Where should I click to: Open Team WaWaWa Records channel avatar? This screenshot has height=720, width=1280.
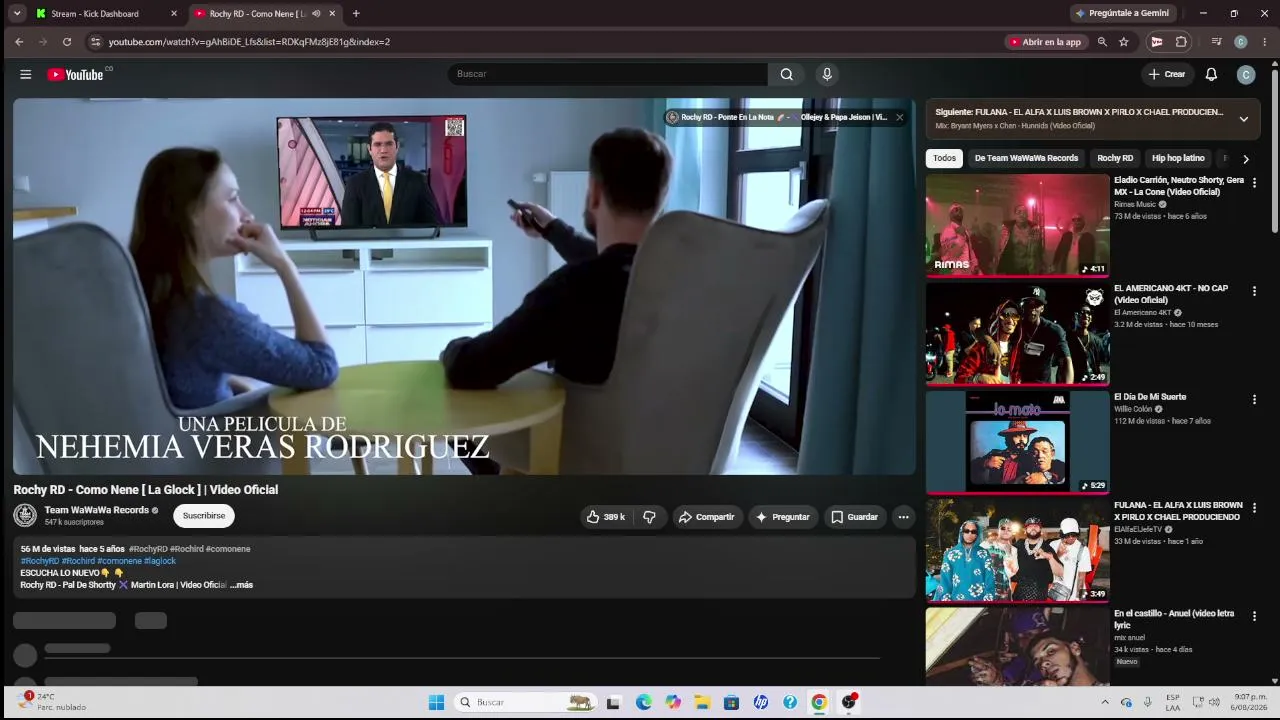pyautogui.click(x=25, y=516)
